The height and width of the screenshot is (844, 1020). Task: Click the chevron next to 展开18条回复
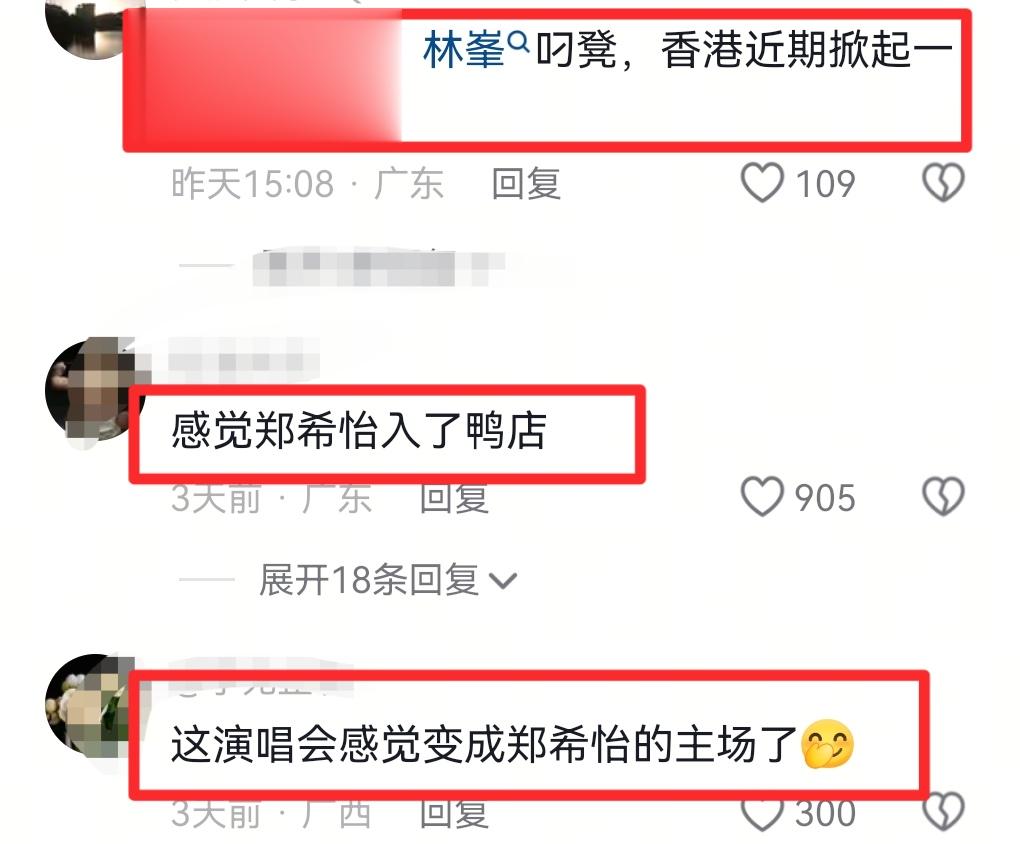tap(503, 580)
